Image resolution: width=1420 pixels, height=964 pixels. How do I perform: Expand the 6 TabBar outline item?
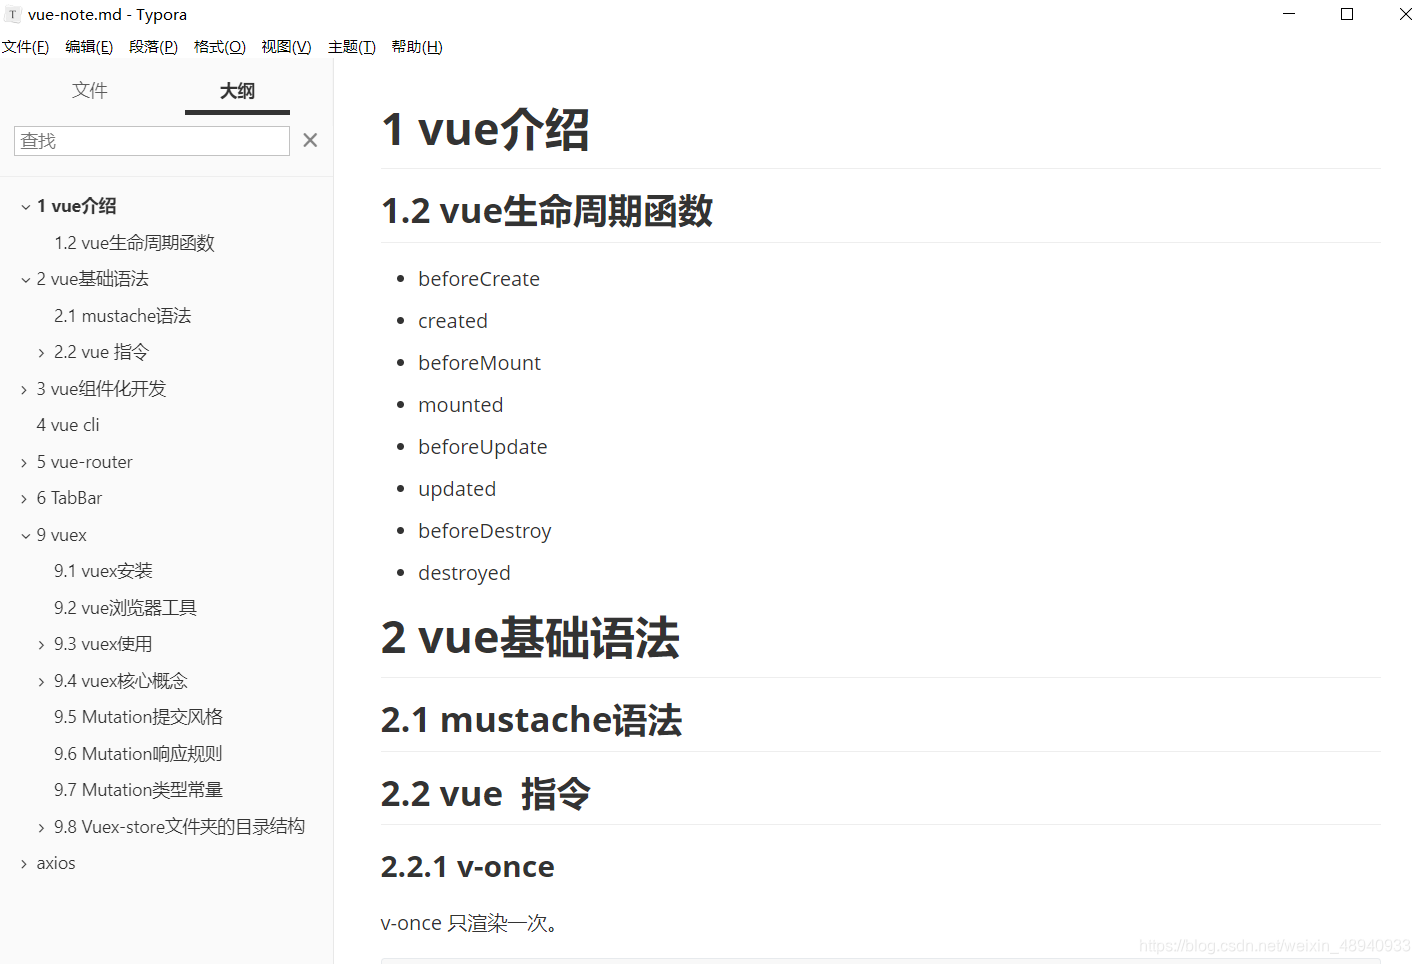pyautogui.click(x=25, y=499)
